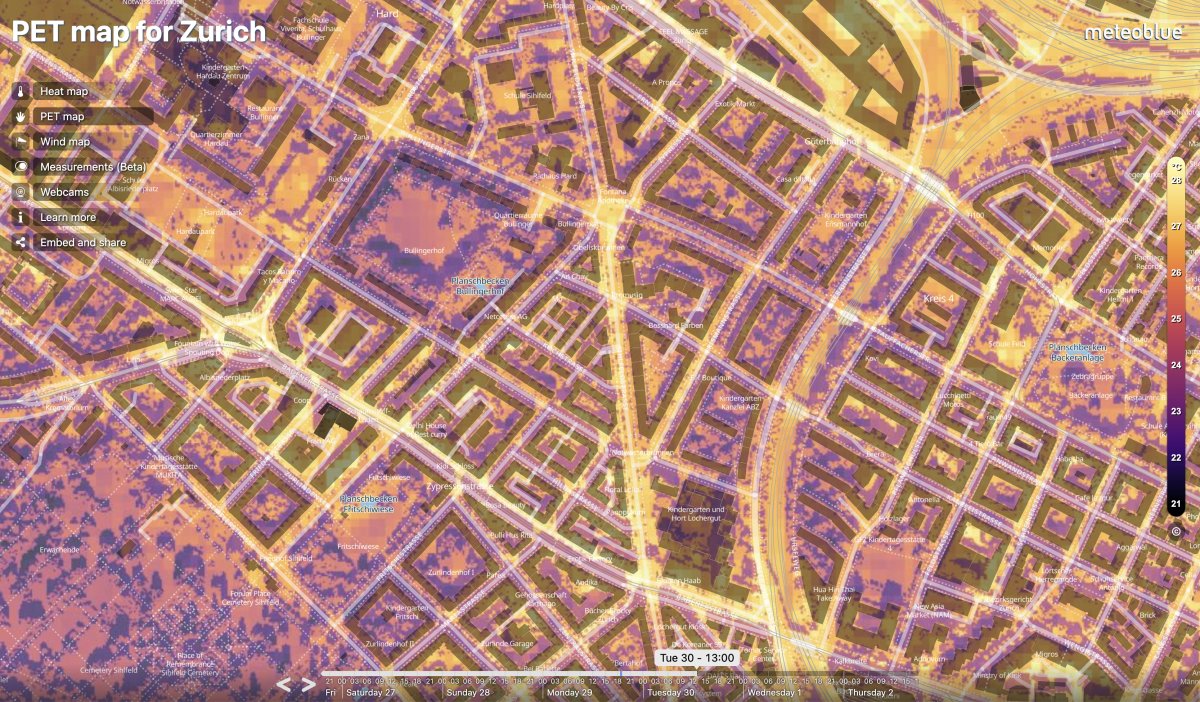This screenshot has width=1200, height=702.
Task: Click the info 'i' icon
Action: tap(20, 217)
